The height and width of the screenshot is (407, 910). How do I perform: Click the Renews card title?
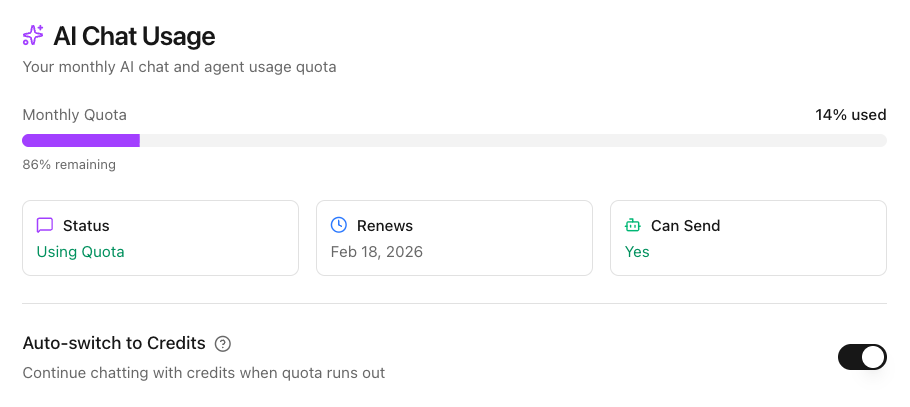(385, 226)
